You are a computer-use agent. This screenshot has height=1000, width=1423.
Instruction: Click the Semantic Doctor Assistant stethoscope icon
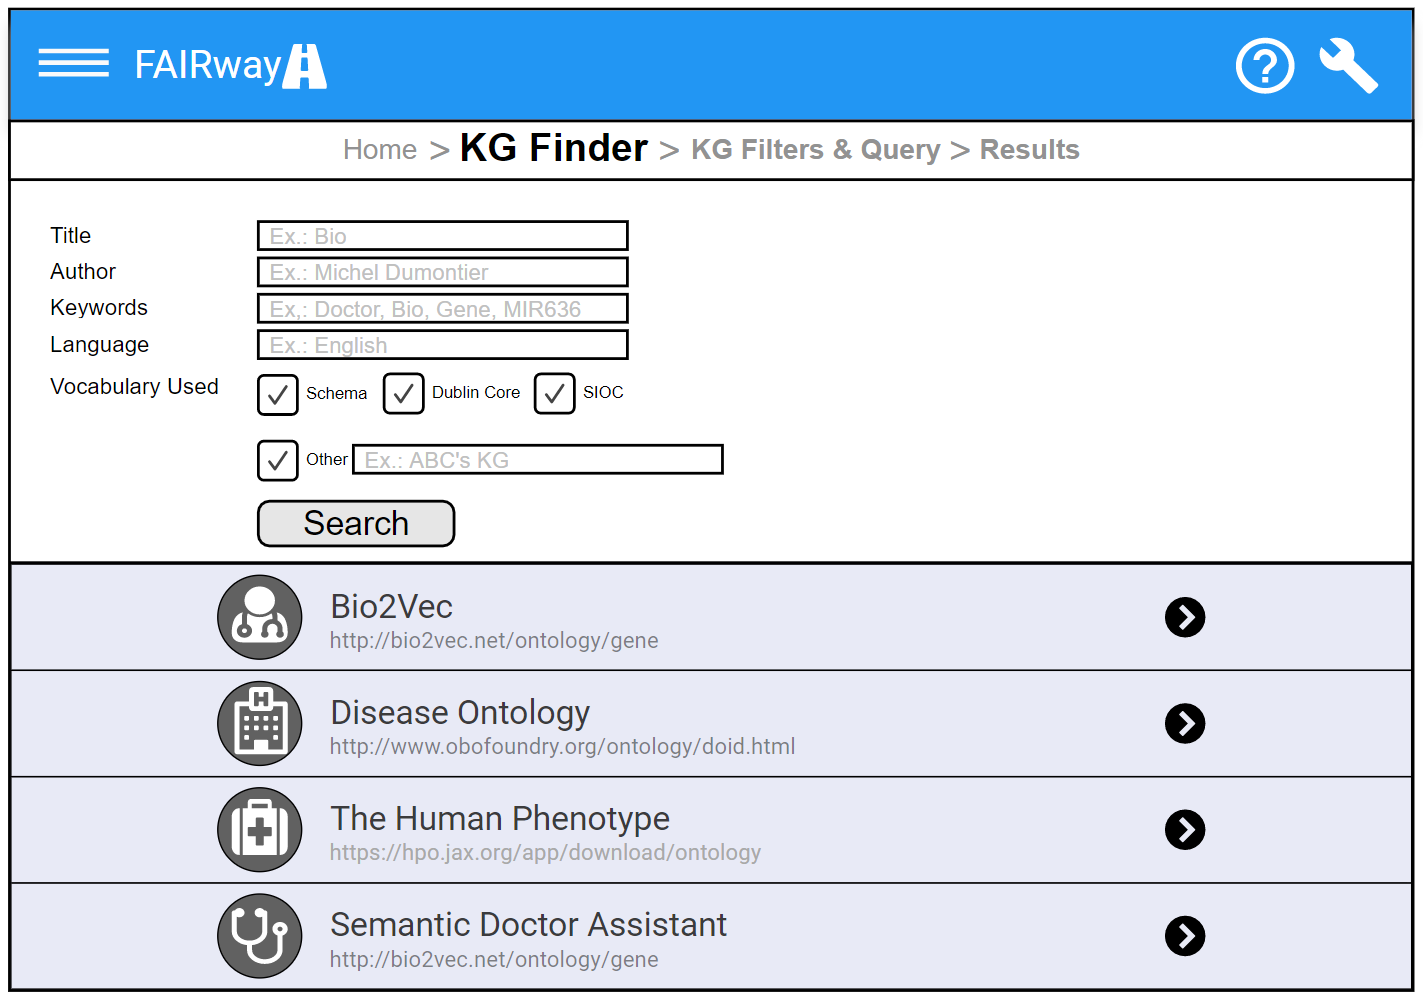[x=260, y=936]
